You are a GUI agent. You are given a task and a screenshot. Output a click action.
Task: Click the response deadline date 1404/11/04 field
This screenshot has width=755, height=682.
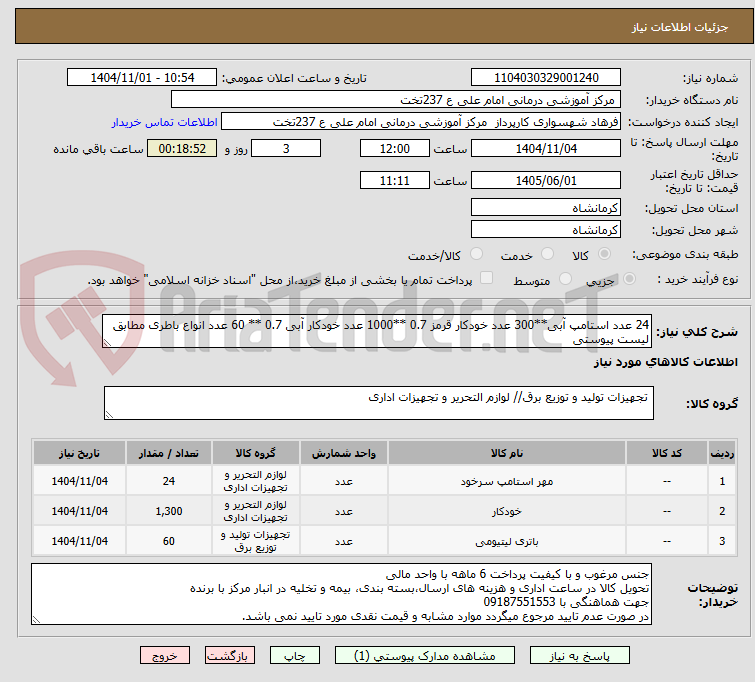coord(546,148)
